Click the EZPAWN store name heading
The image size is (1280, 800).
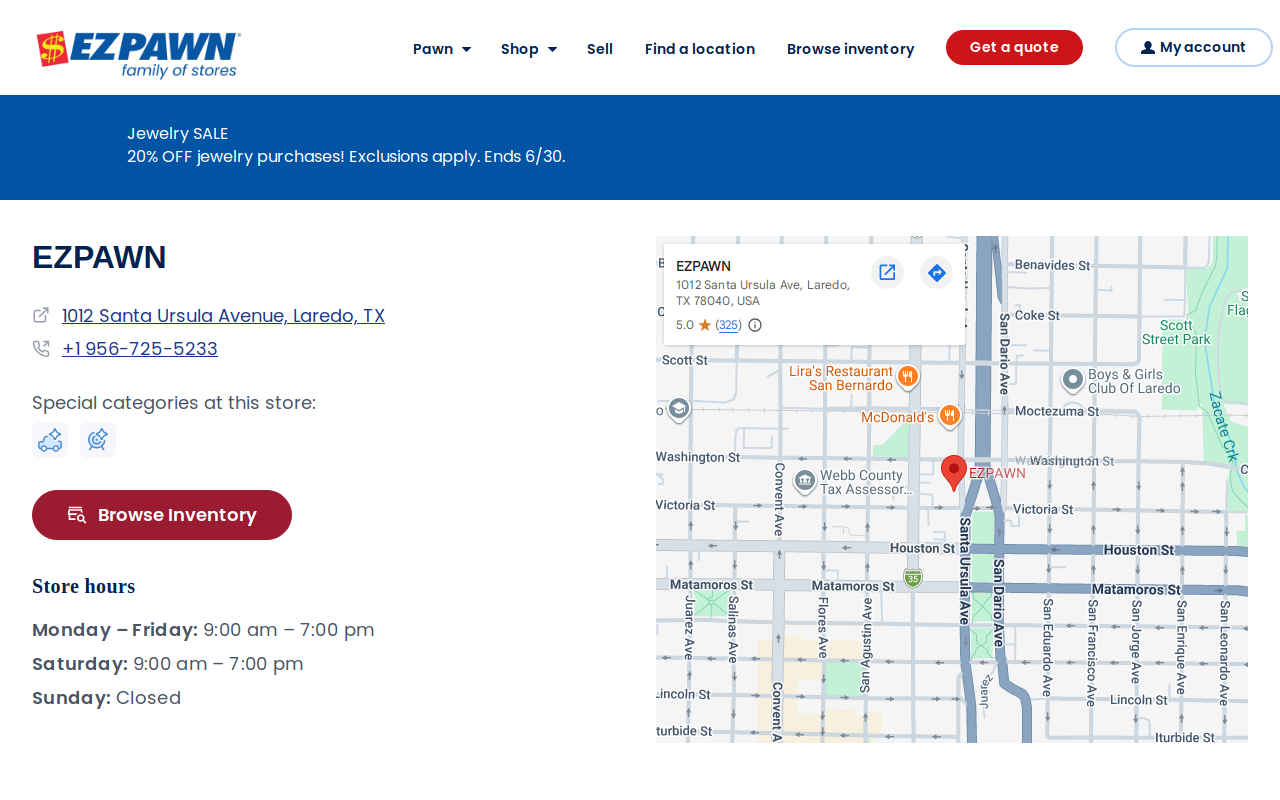(x=99, y=257)
